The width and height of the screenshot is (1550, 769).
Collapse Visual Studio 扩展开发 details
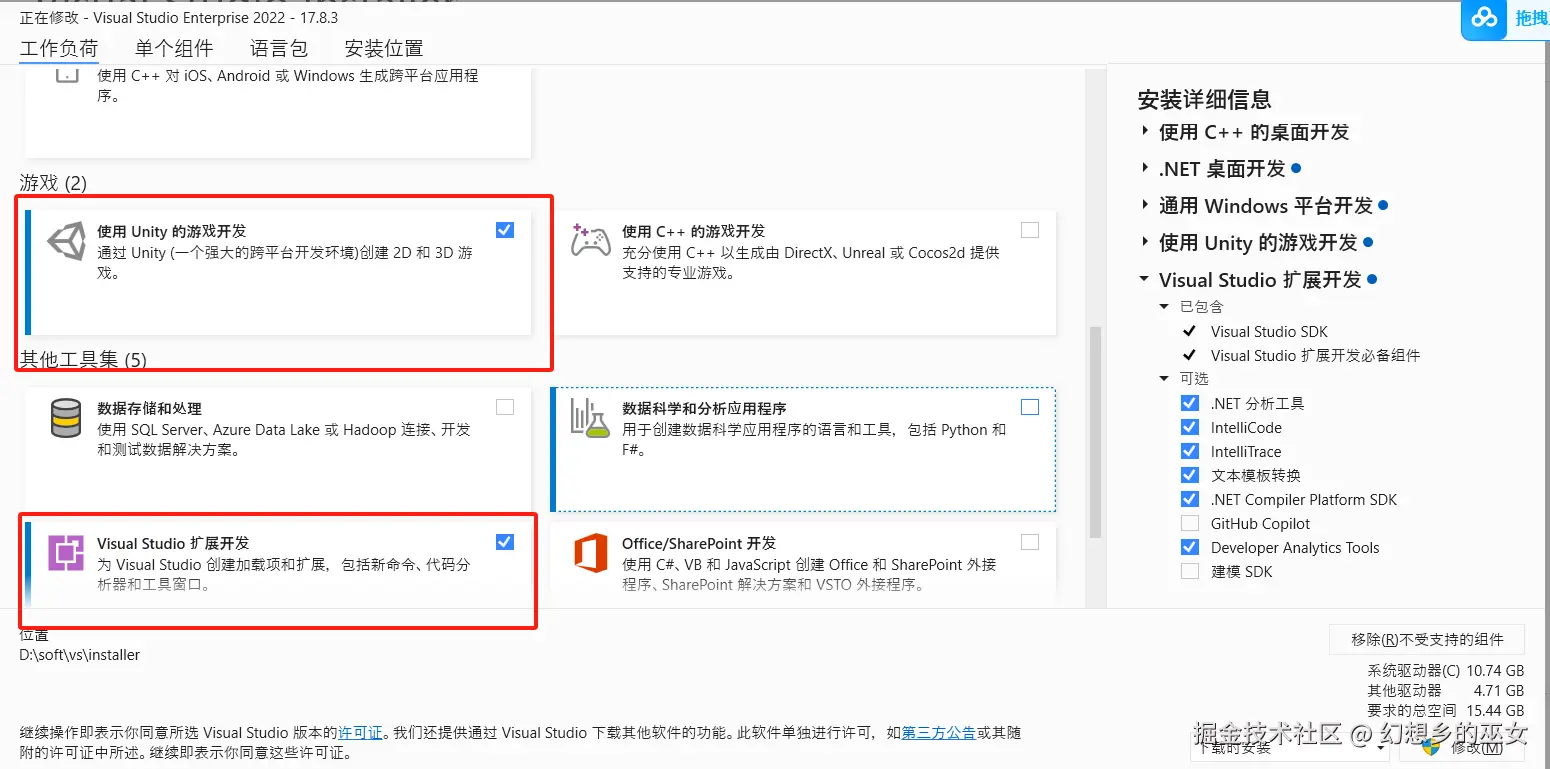click(x=1145, y=279)
